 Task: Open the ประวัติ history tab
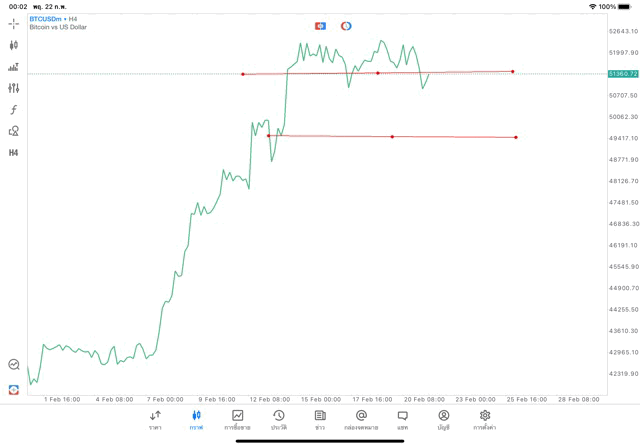point(279,419)
